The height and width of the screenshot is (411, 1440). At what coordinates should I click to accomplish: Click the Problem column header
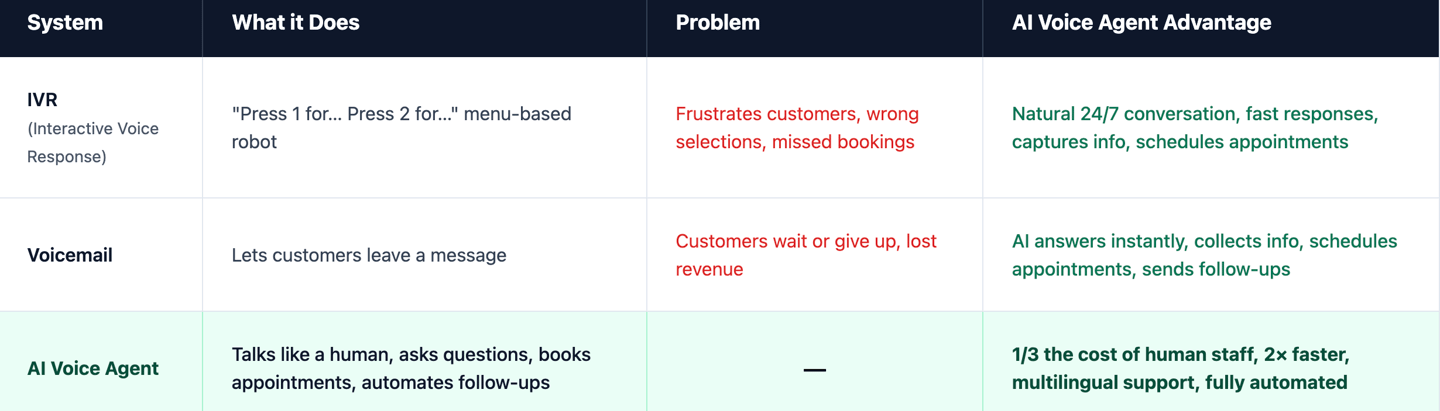click(x=717, y=23)
